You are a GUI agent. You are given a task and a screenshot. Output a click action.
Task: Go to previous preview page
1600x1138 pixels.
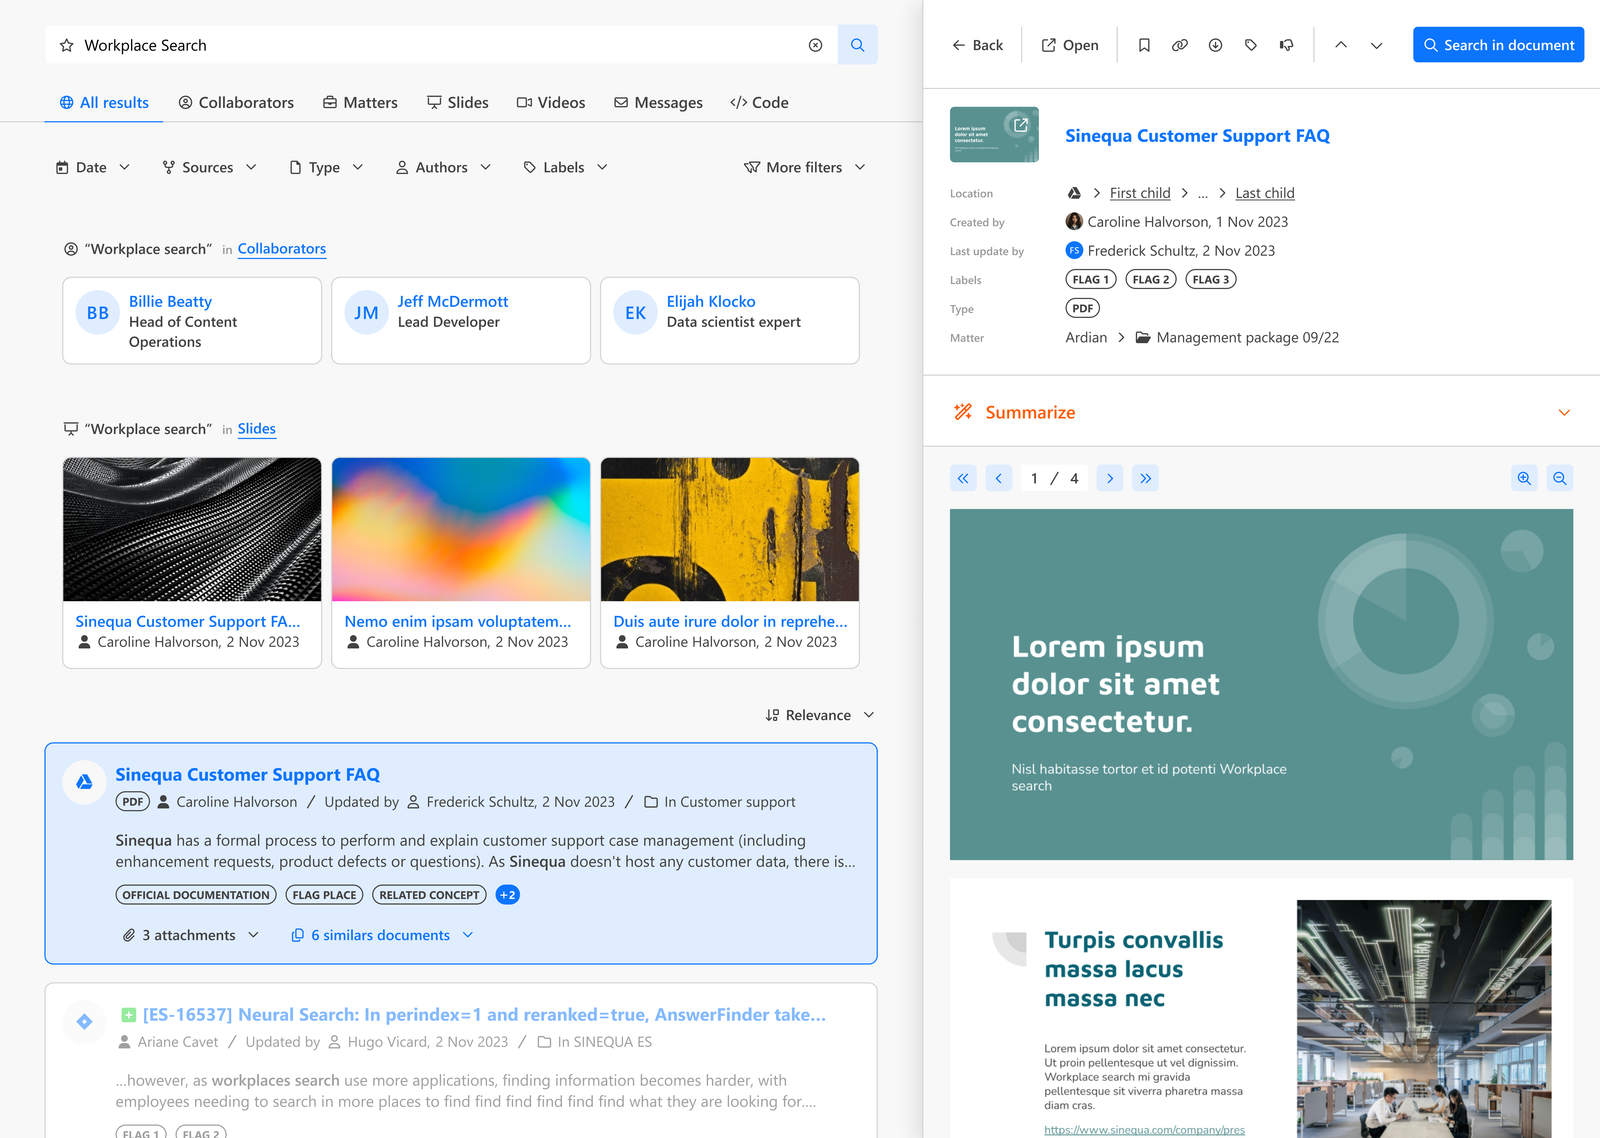pyautogui.click(x=999, y=478)
